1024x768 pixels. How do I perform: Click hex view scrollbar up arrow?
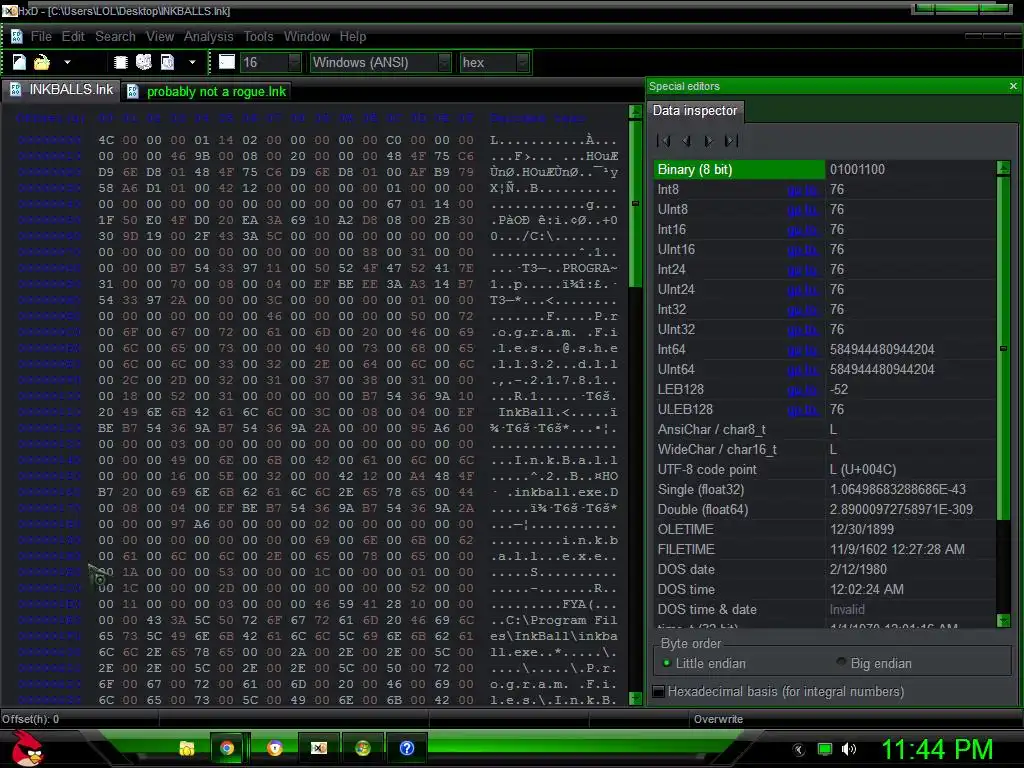[635, 112]
